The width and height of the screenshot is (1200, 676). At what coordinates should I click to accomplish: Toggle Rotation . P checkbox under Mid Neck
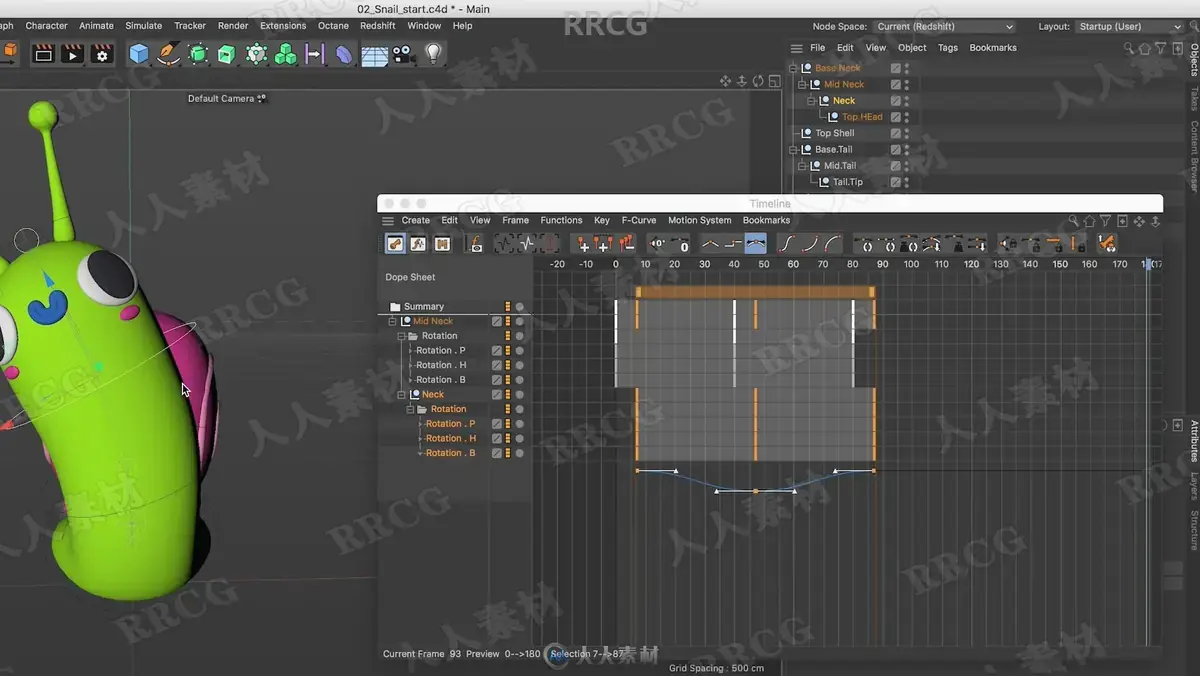click(x=497, y=351)
